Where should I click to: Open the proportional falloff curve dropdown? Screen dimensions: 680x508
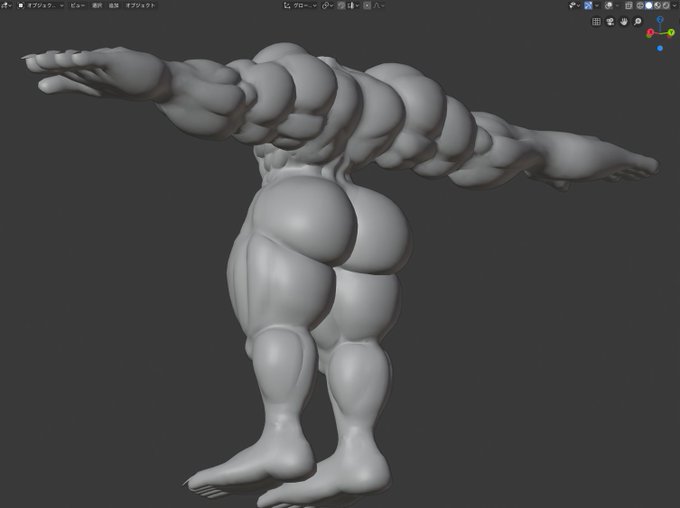coord(379,5)
